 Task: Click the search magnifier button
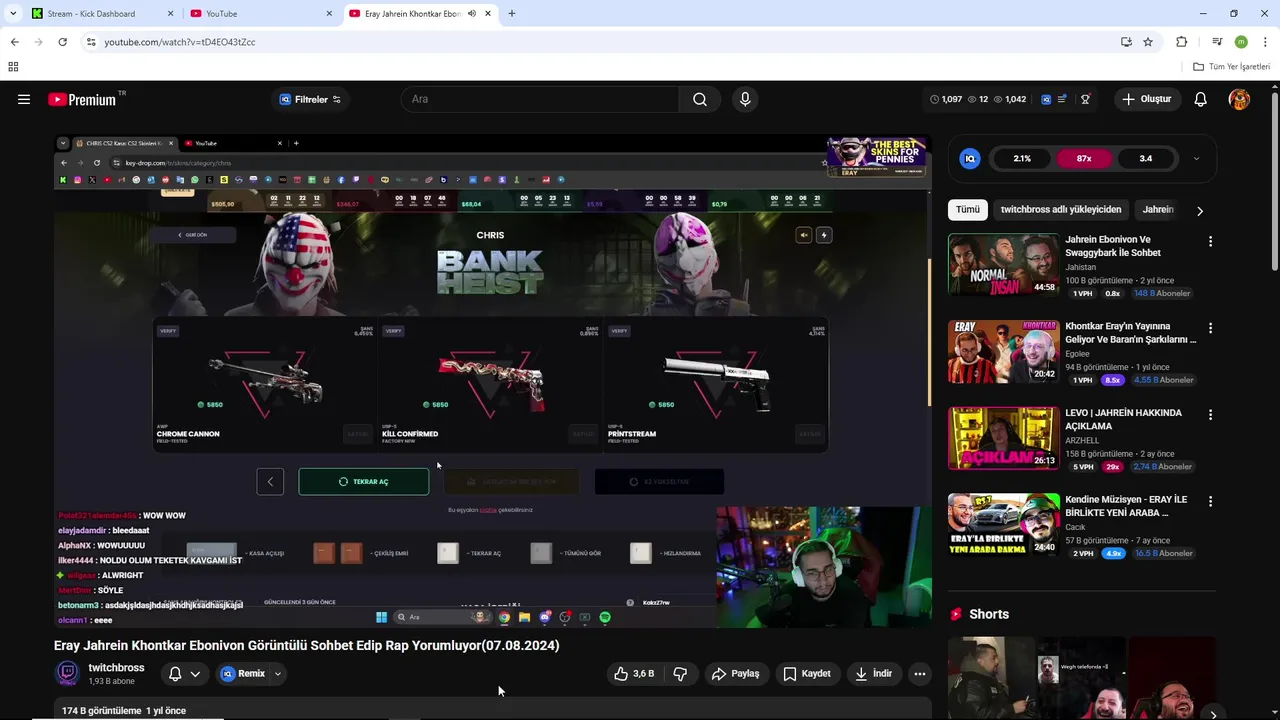tap(700, 99)
